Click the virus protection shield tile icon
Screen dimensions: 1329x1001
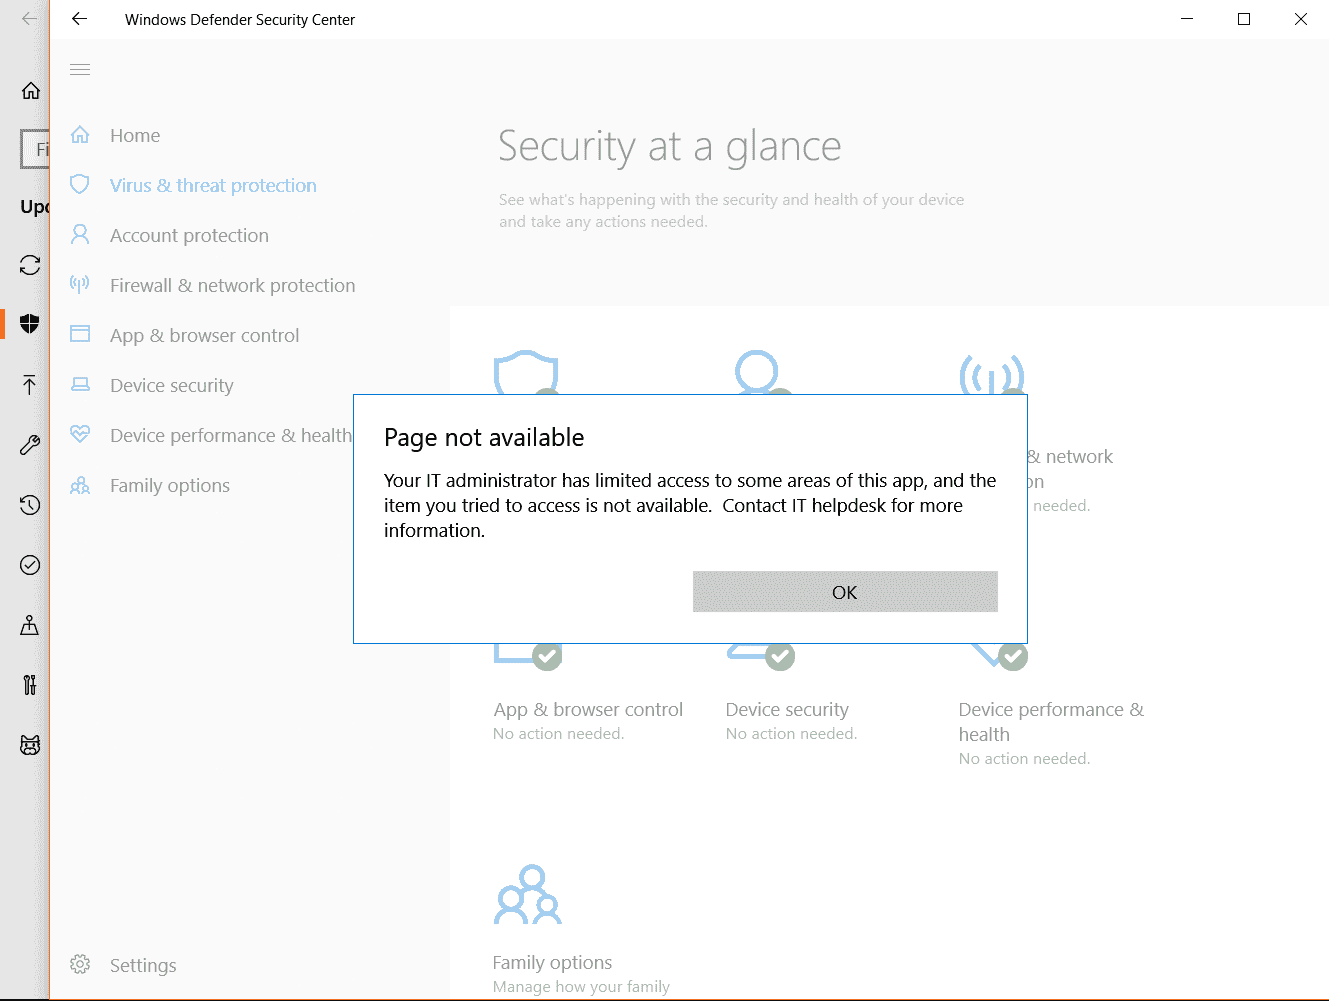[526, 372]
